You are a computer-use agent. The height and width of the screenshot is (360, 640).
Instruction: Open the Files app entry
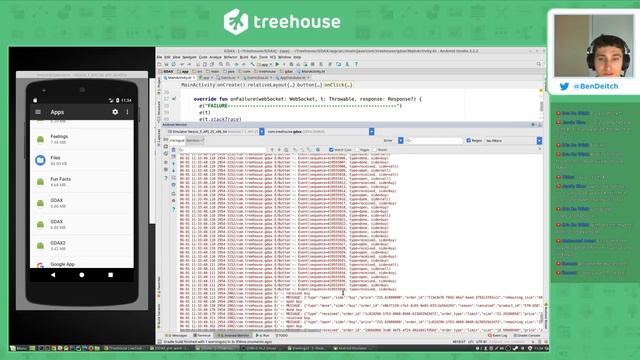82,160
